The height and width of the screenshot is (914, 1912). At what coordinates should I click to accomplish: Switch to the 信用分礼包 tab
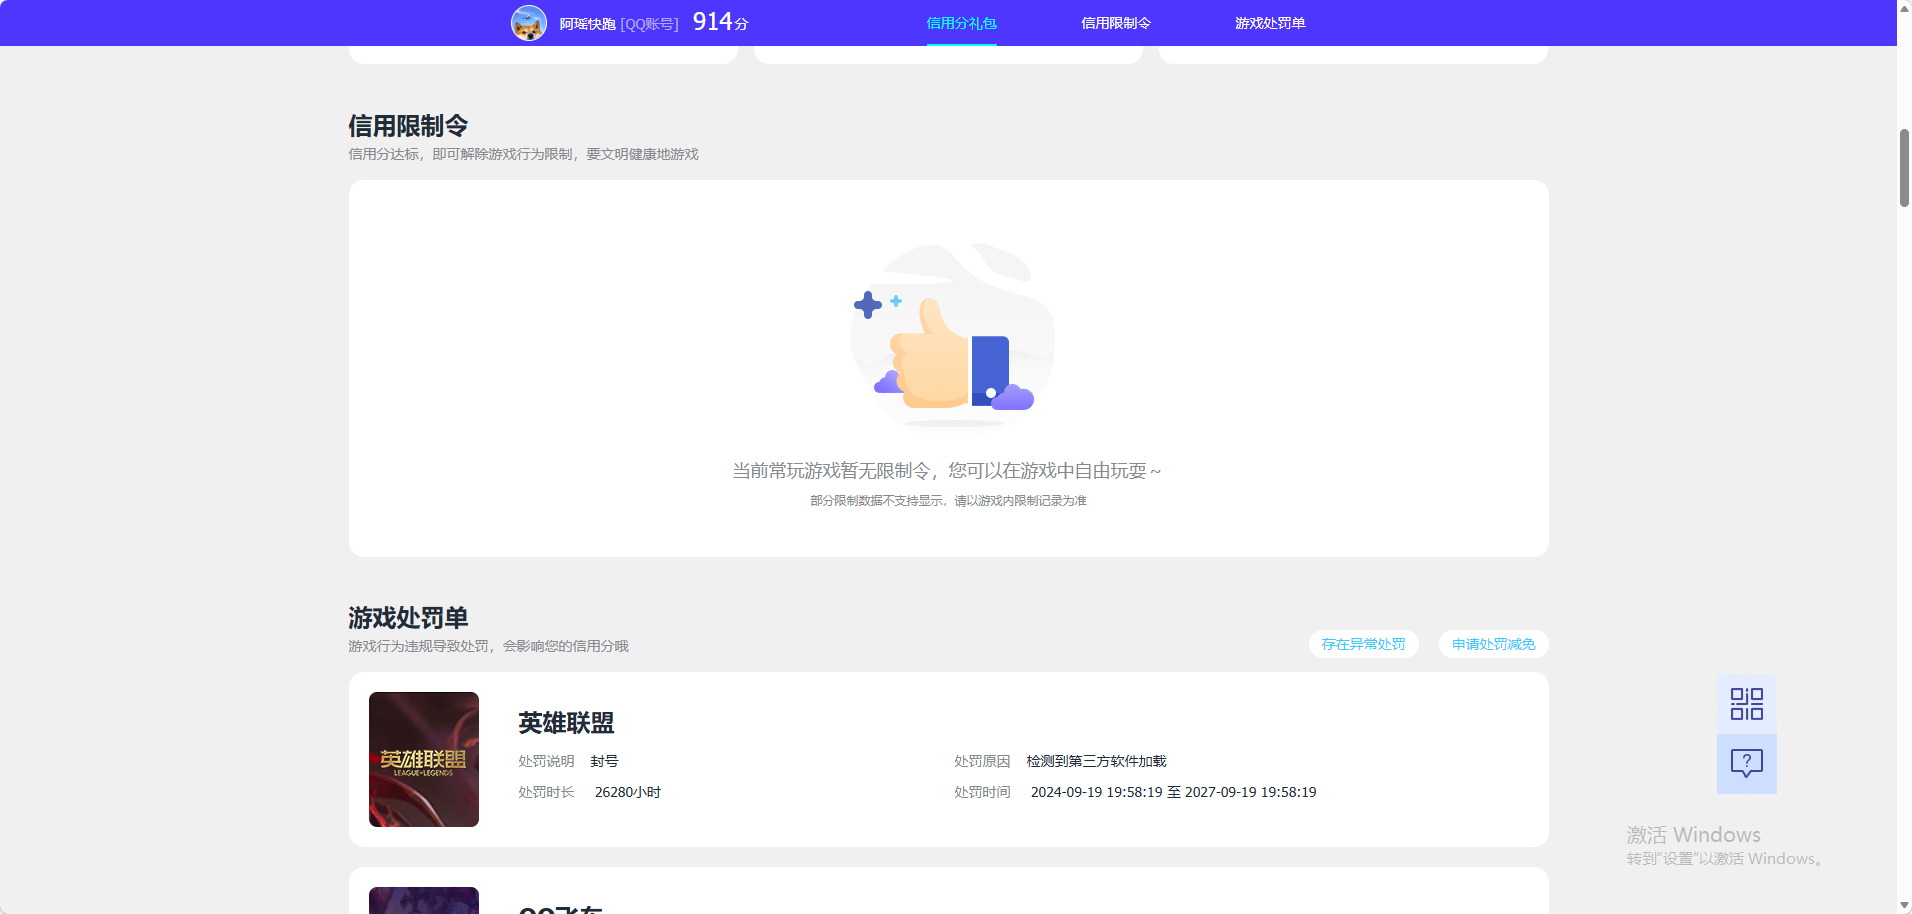pyautogui.click(x=961, y=22)
